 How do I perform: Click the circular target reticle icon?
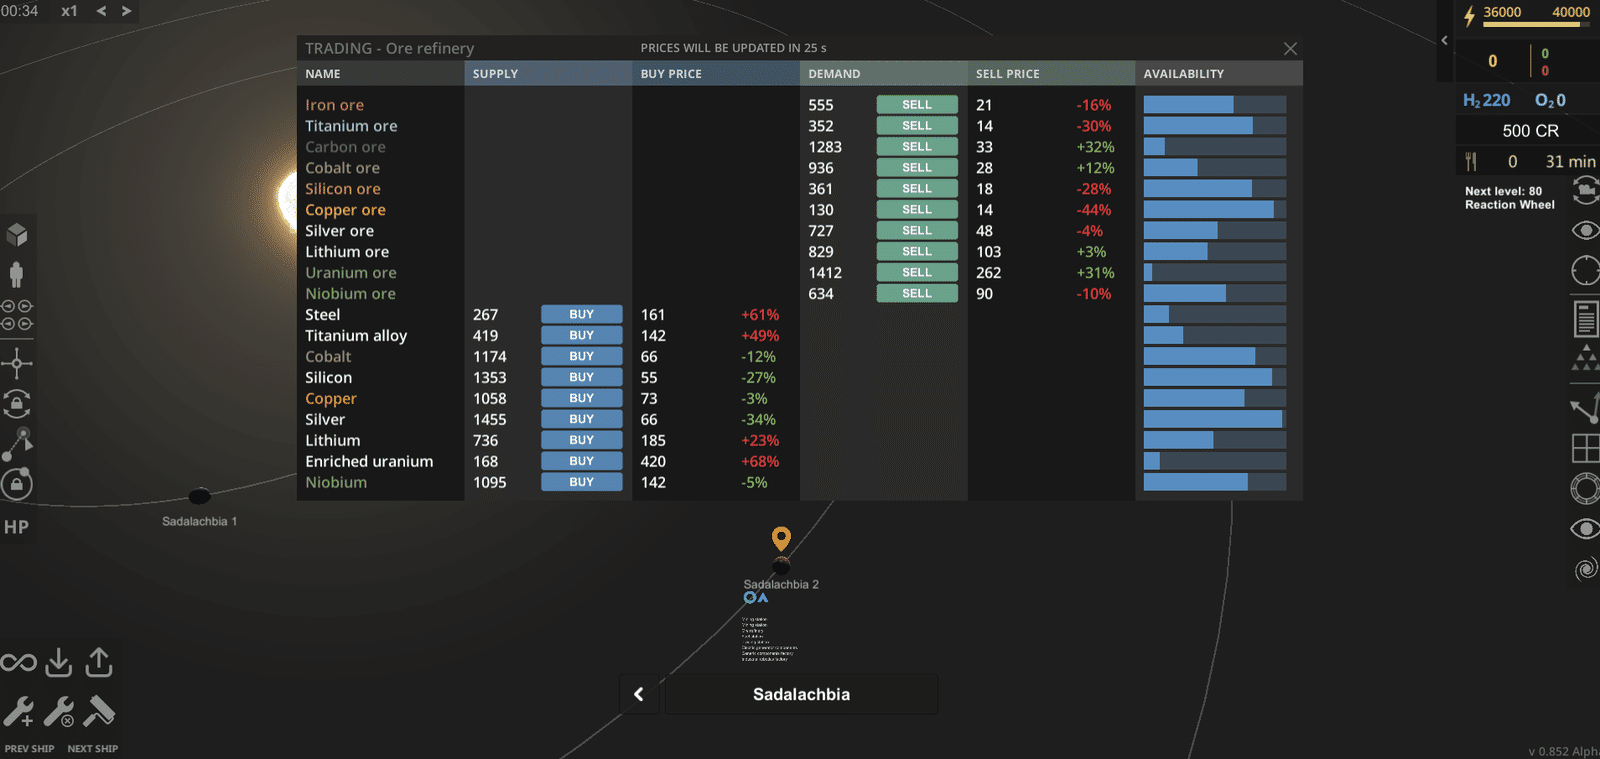pos(1586,271)
